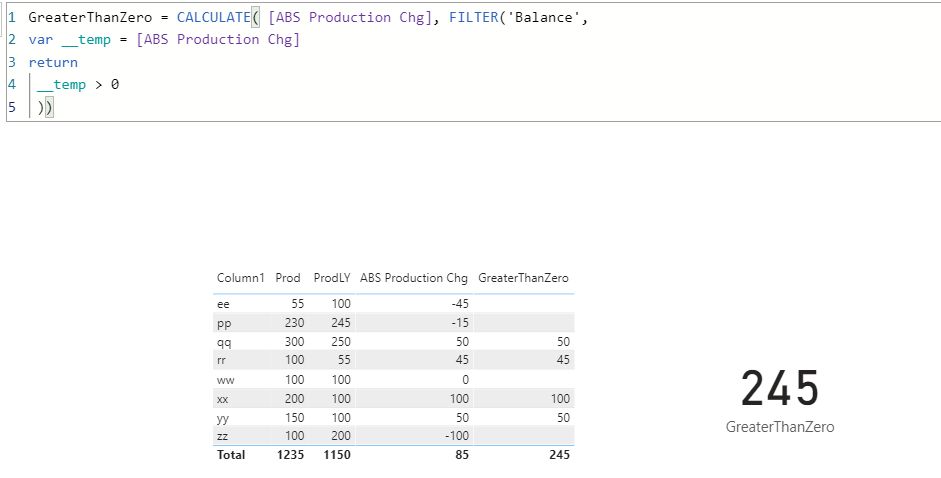Sort by the ProdLY column header
941x478 pixels.
point(332,278)
